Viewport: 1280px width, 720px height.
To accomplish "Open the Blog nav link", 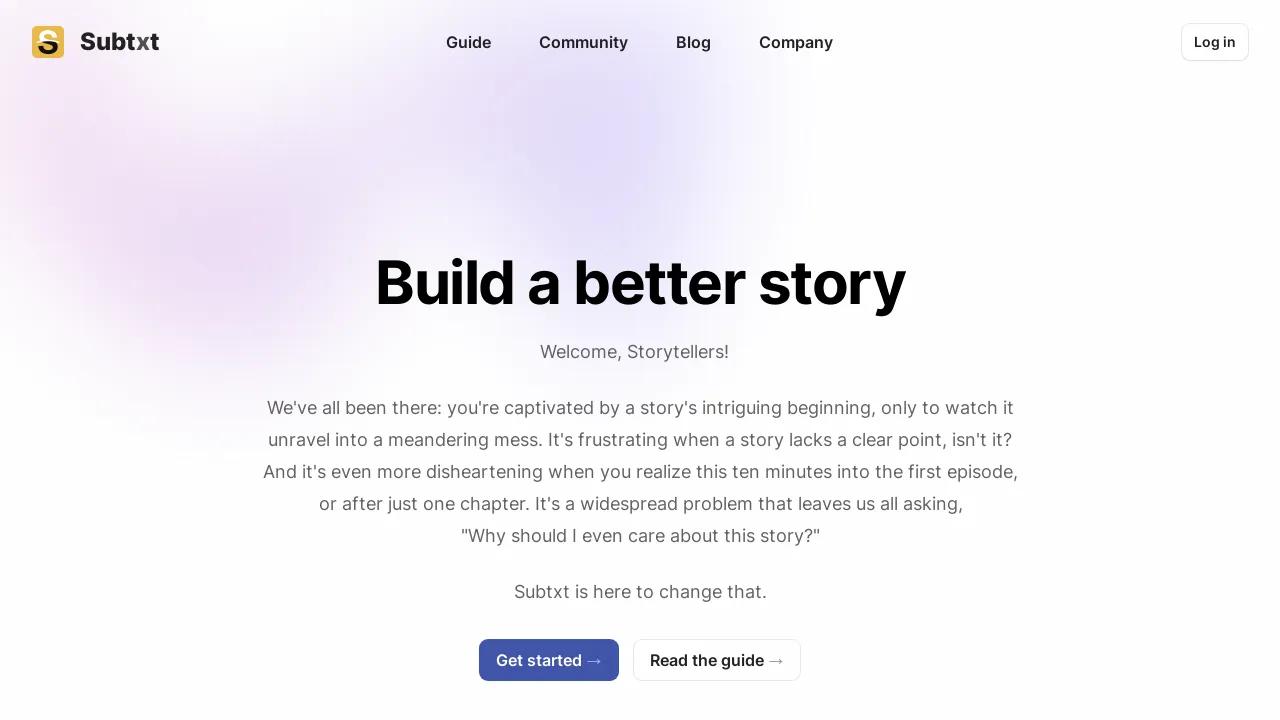I will [x=693, y=42].
